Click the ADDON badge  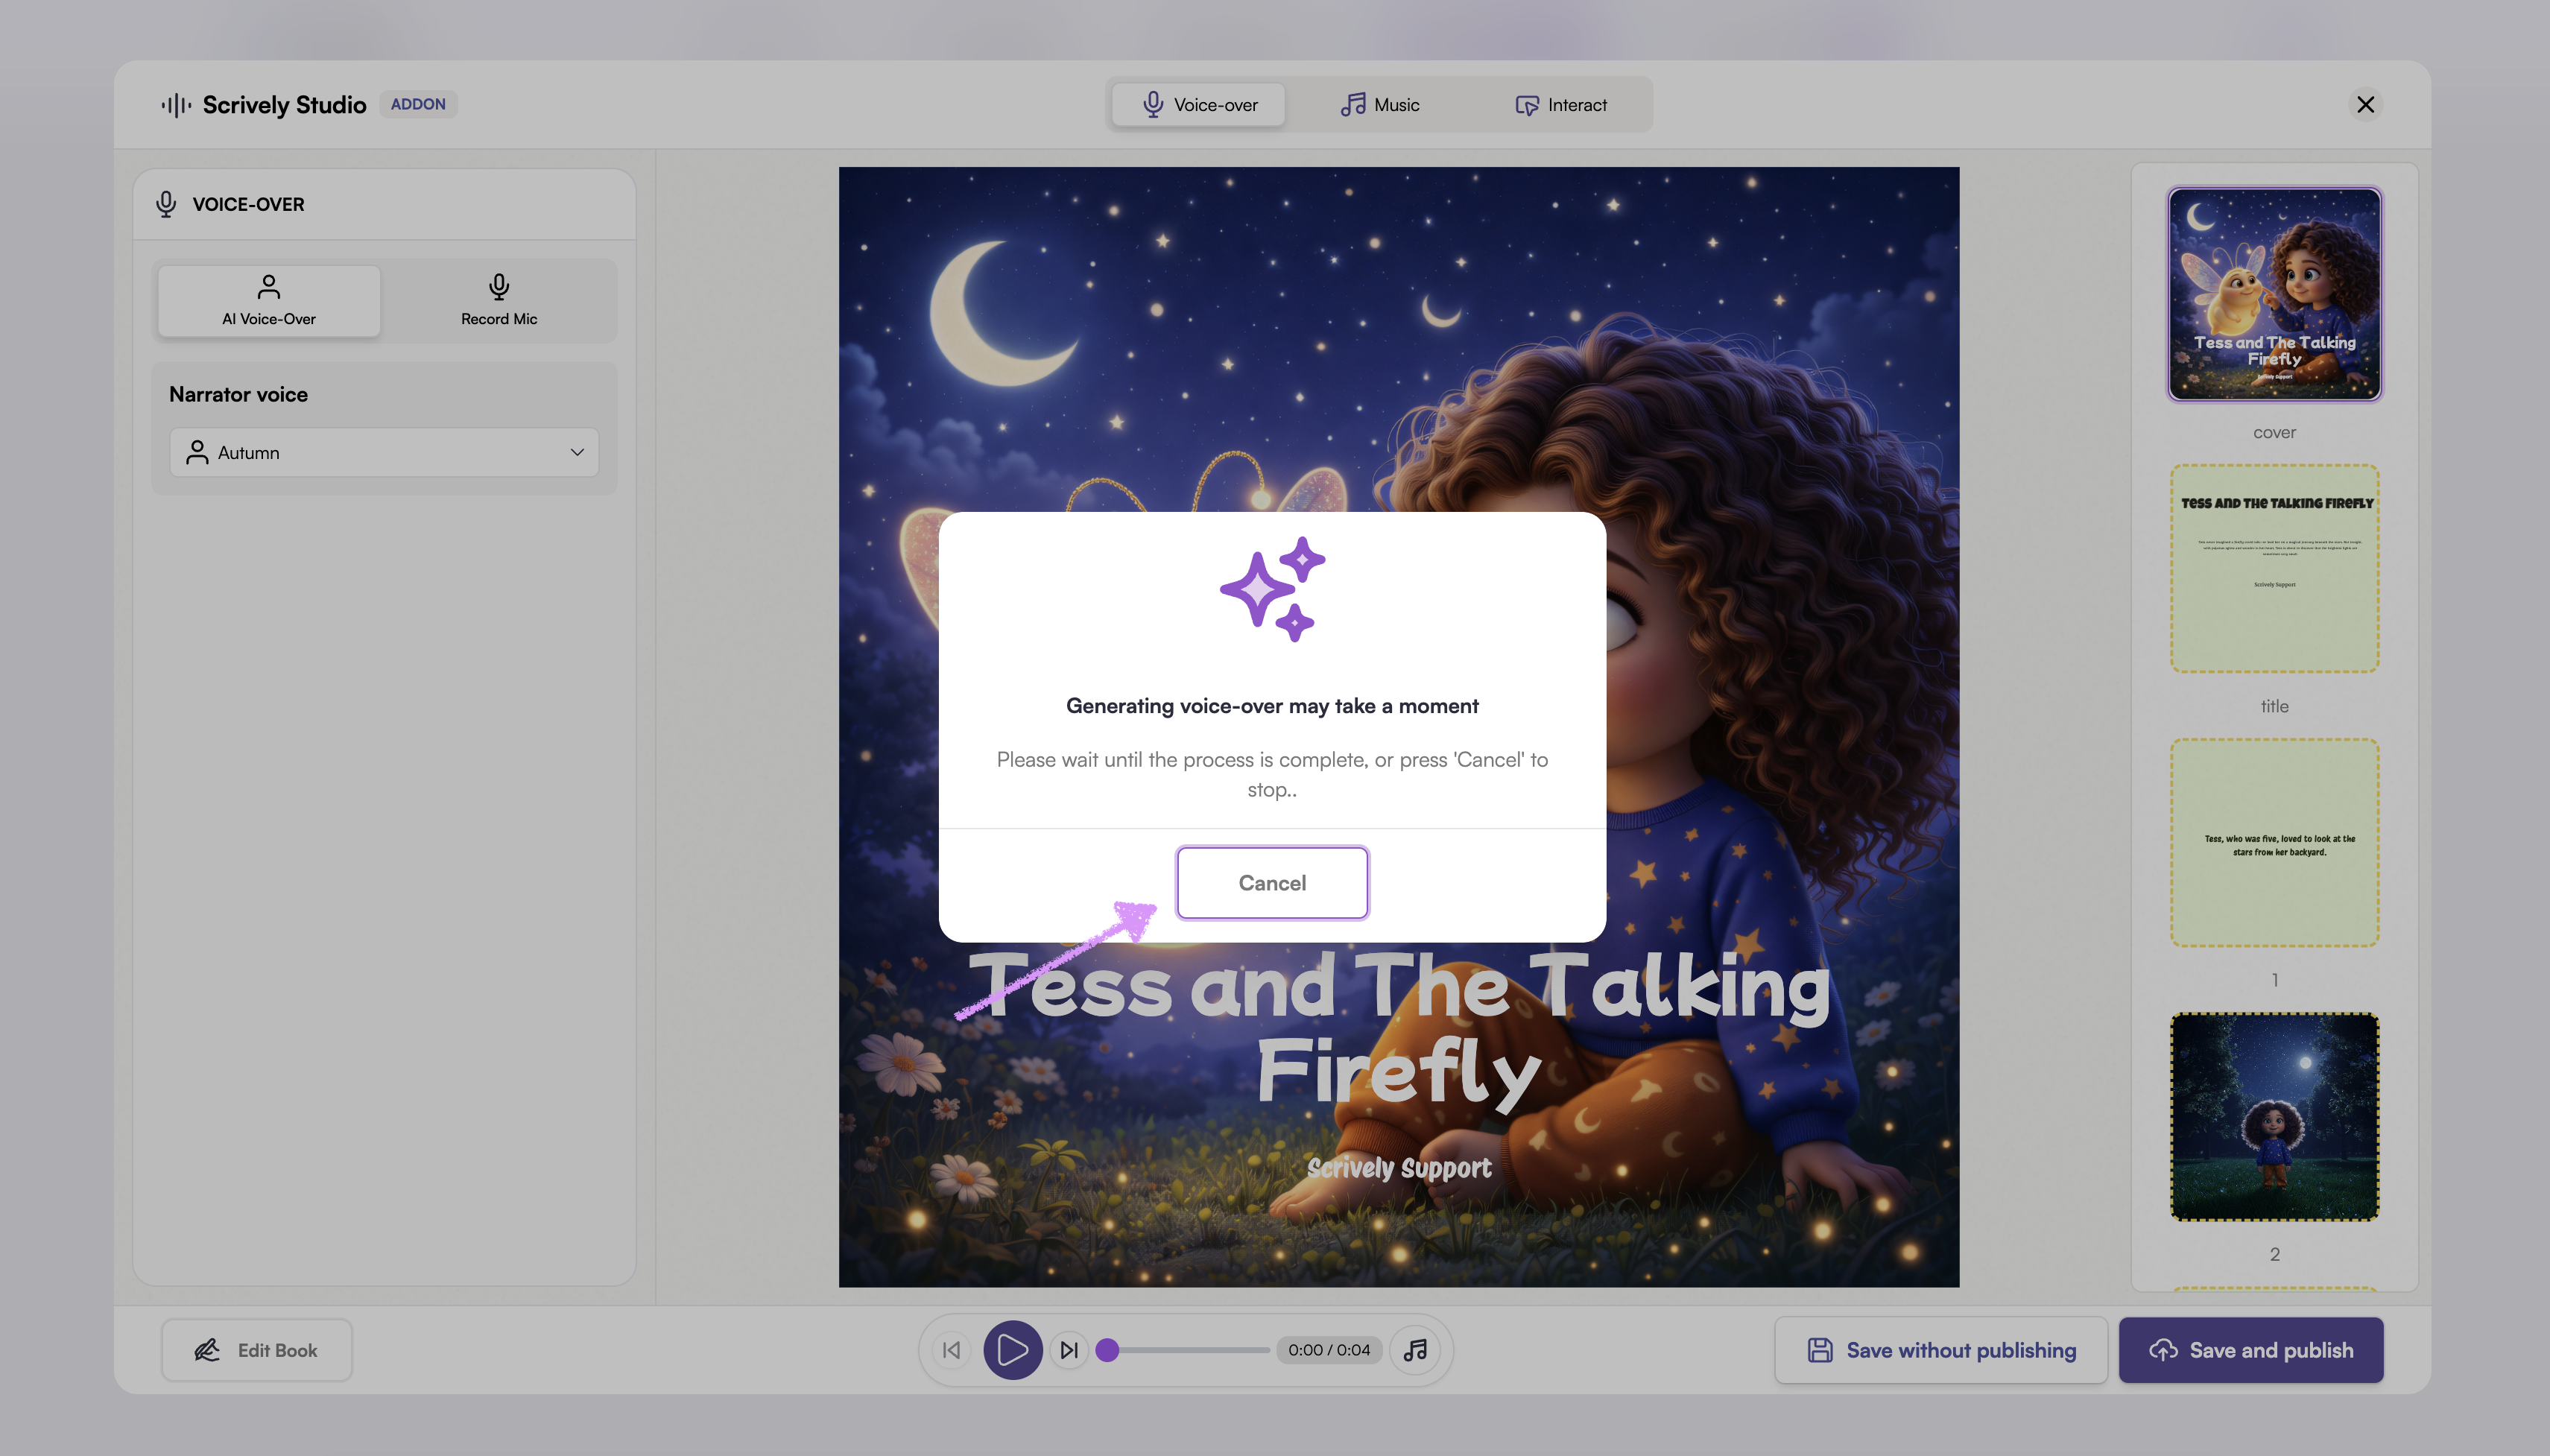pos(418,104)
